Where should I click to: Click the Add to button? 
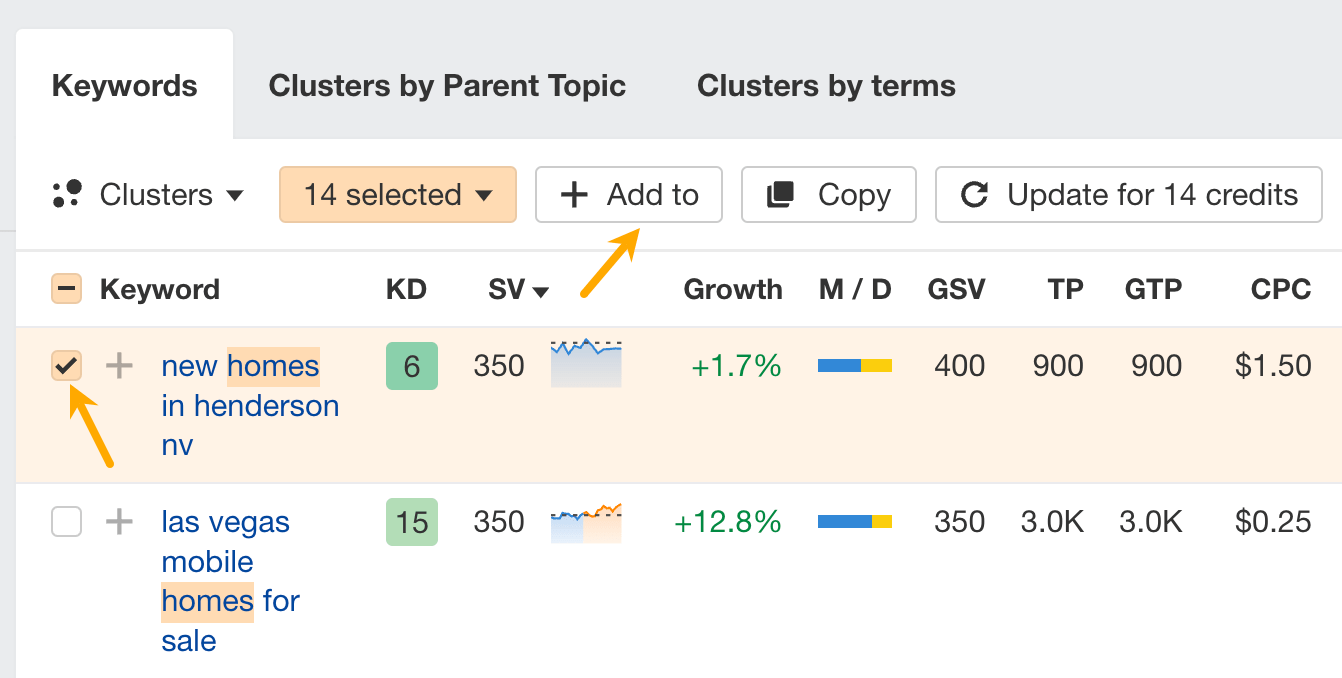[628, 195]
